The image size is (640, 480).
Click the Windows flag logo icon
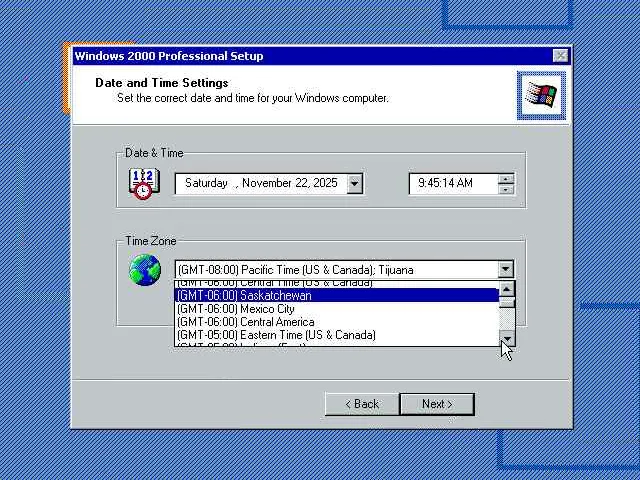pos(542,96)
